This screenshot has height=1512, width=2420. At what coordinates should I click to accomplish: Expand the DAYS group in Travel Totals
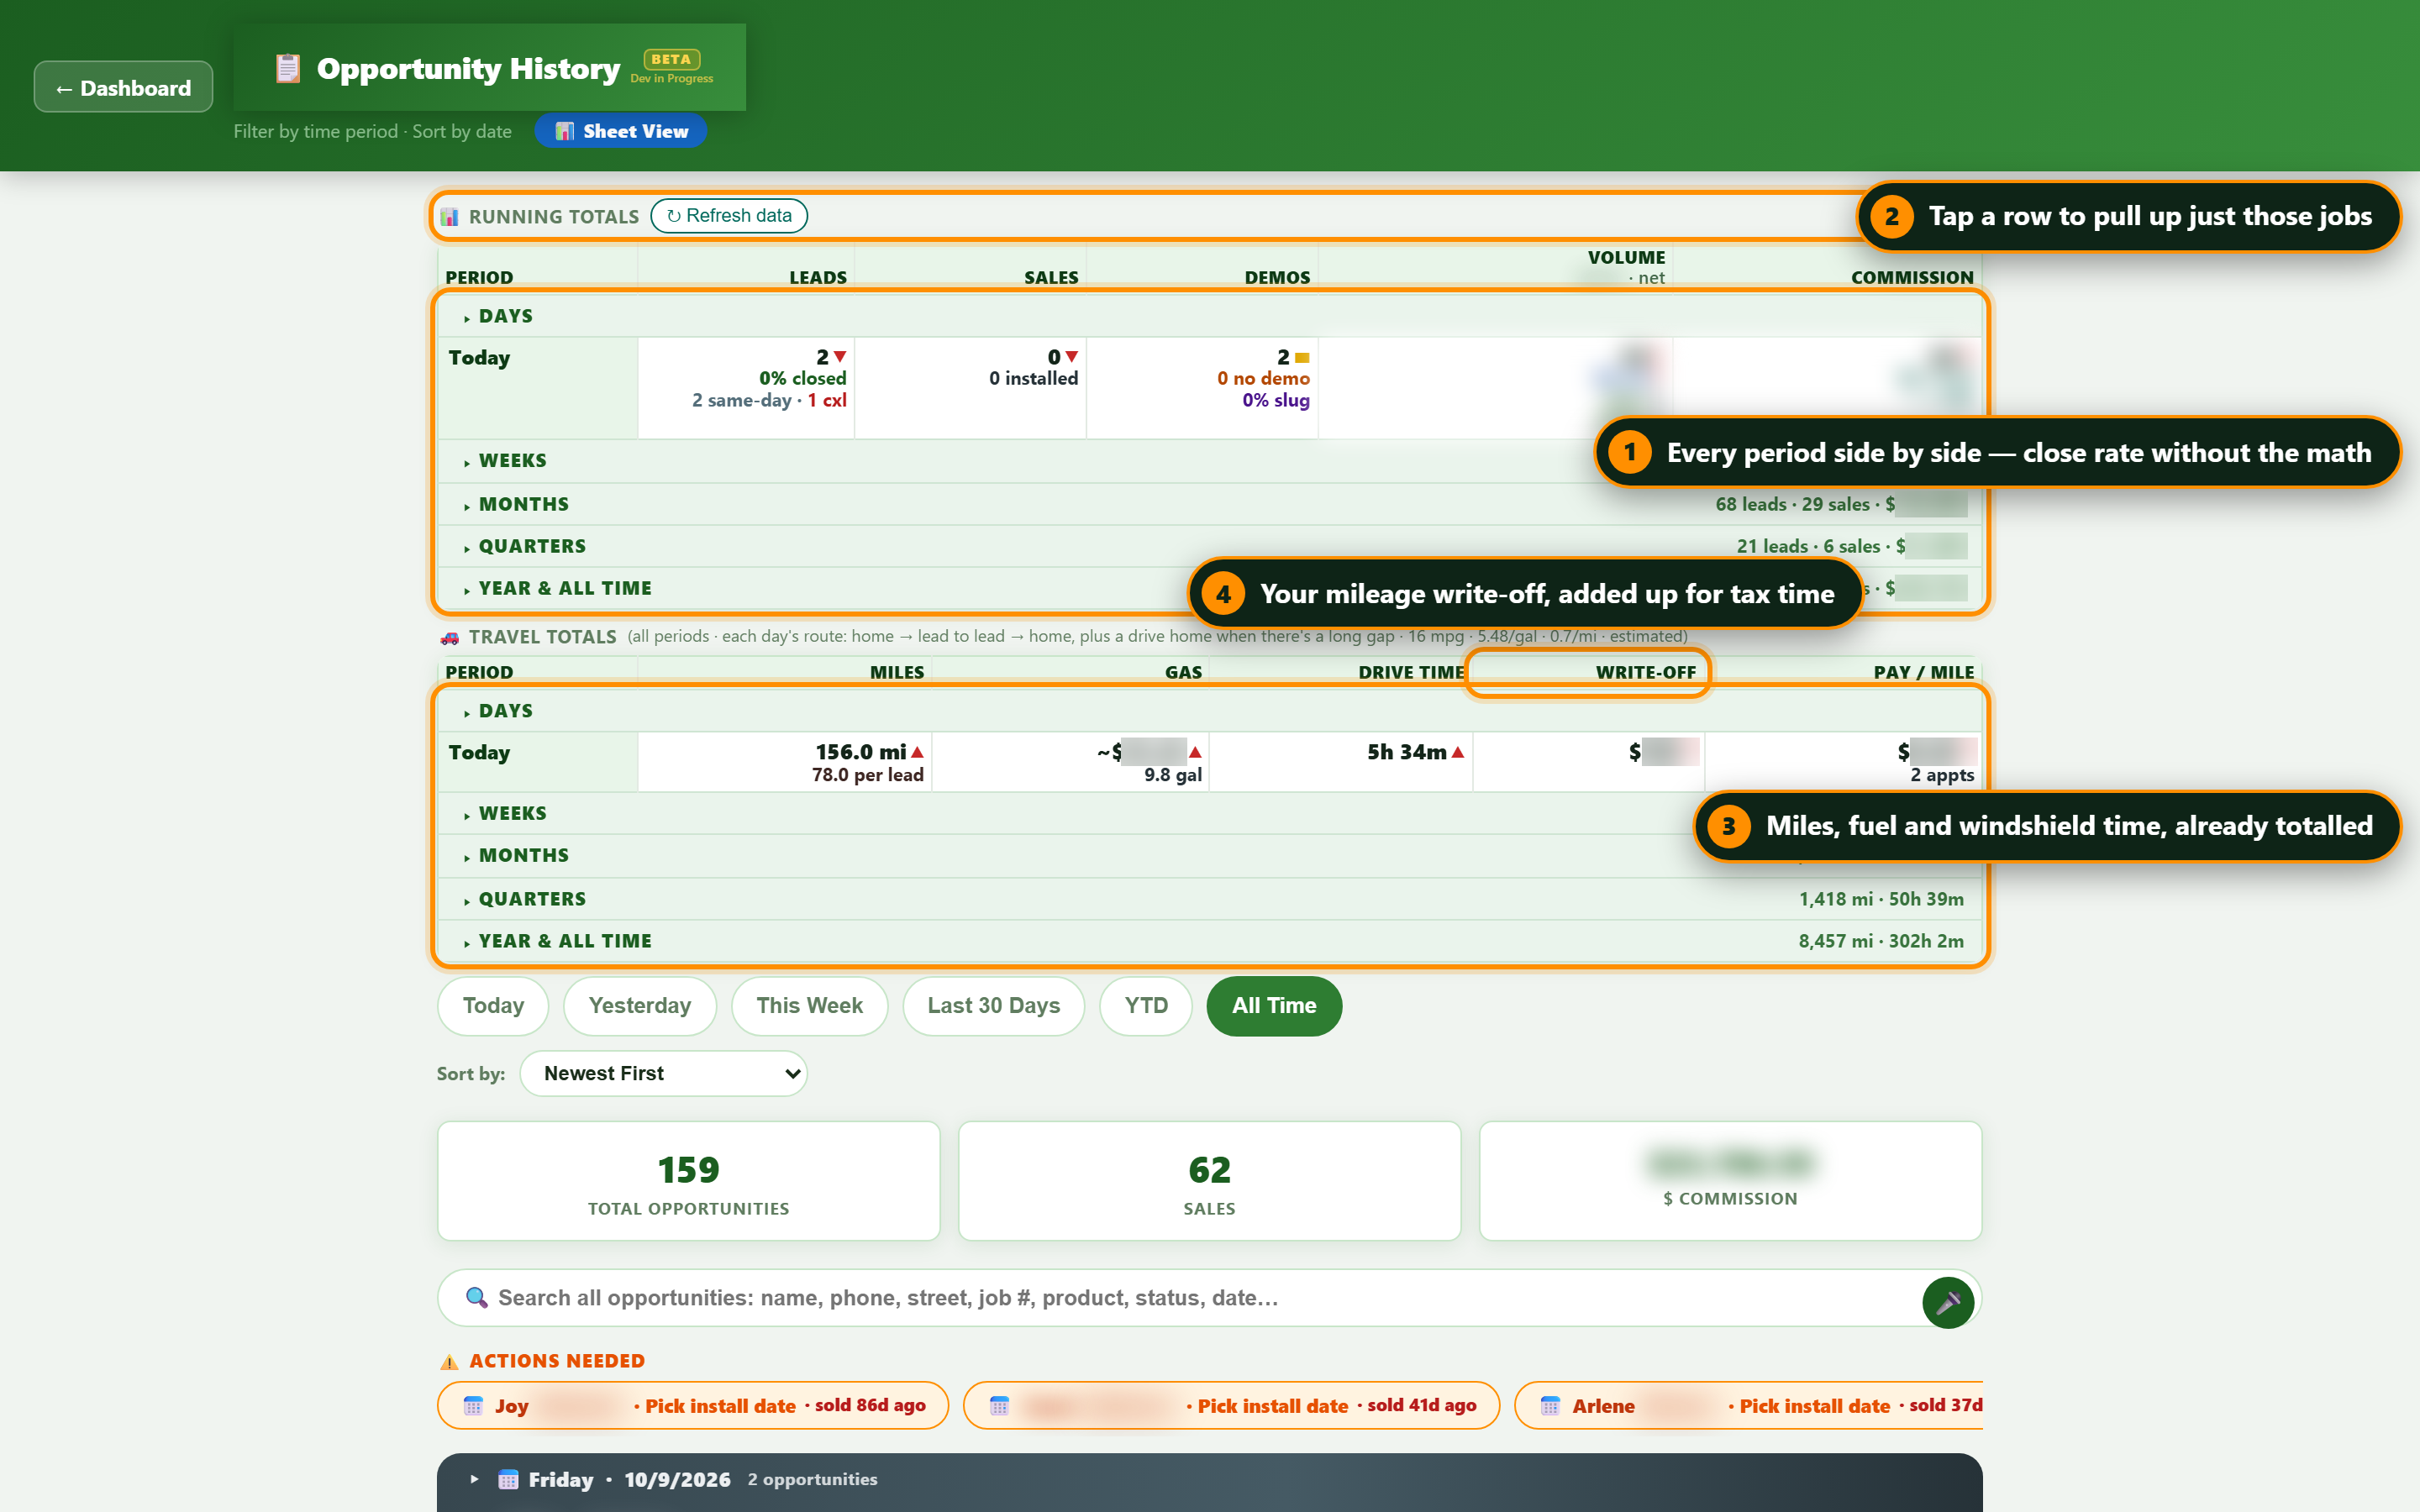pyautogui.click(x=1209, y=711)
